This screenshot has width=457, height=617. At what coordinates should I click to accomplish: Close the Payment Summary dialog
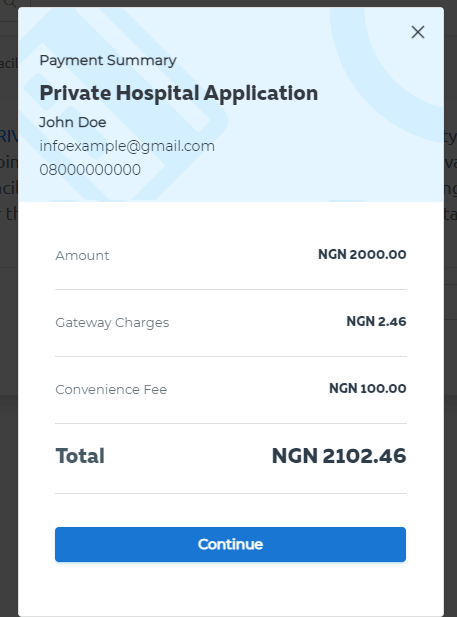418,32
